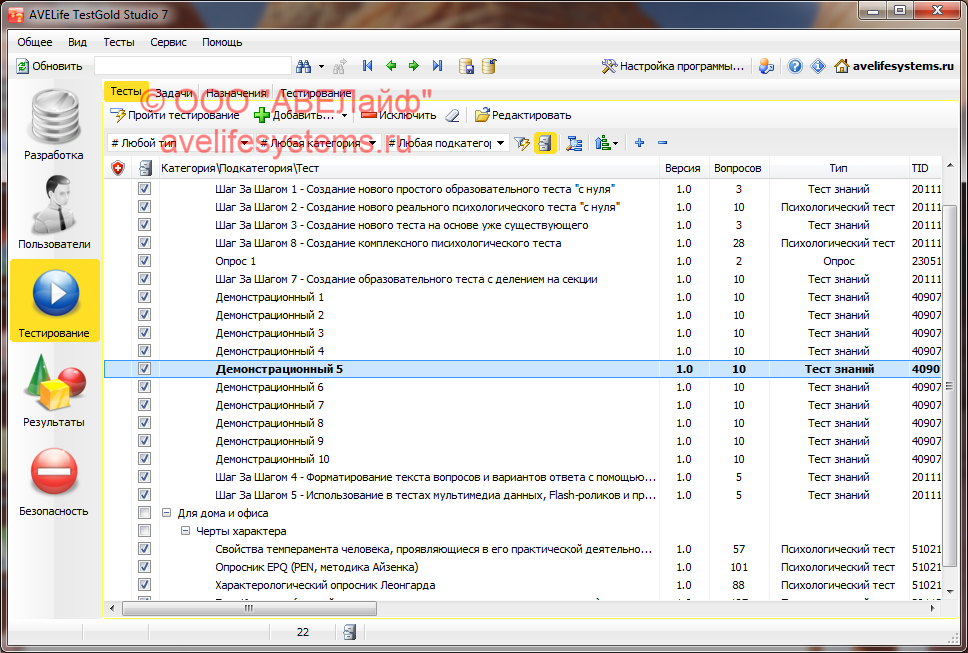Screen dimensions: 968x653
Task: Check the Для дома и офиса checkbox
Action: click(144, 513)
